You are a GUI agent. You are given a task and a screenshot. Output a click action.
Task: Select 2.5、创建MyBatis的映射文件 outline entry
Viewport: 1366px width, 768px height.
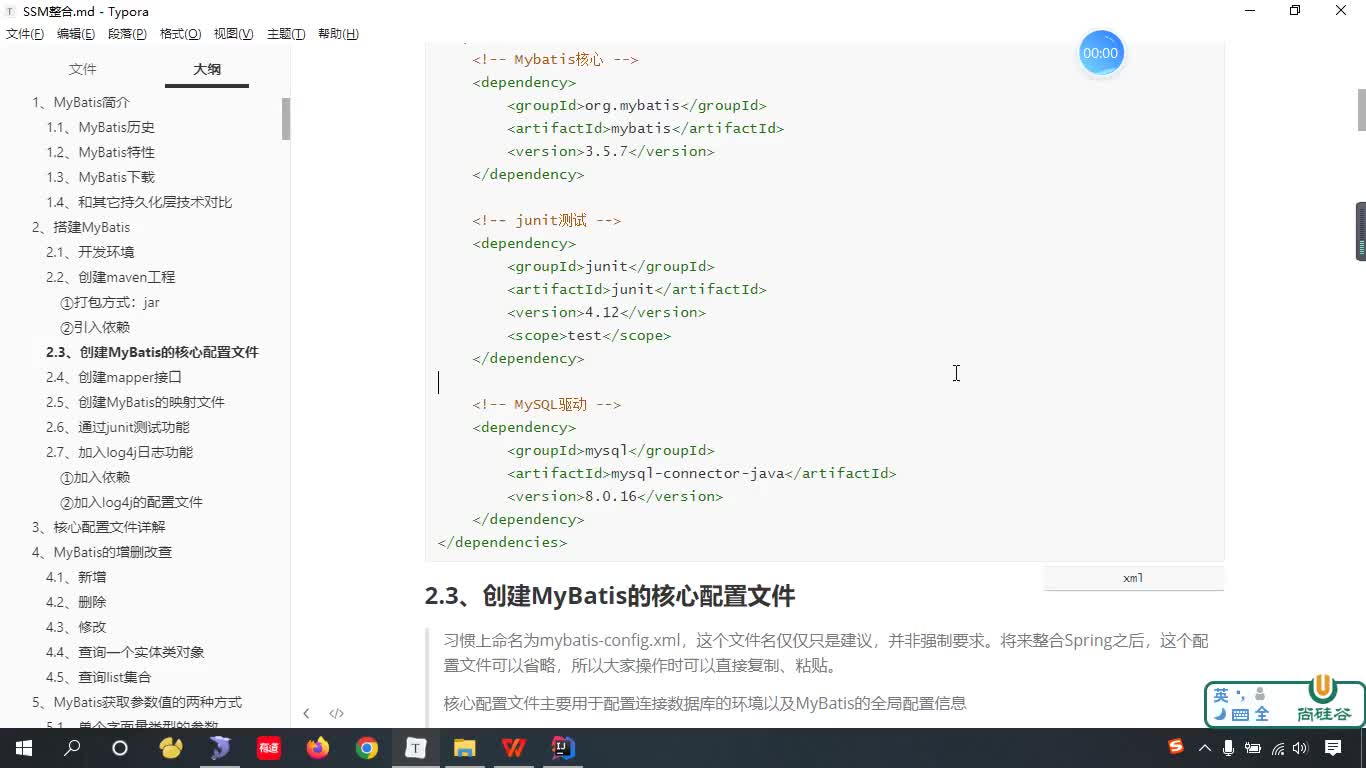[135, 402]
